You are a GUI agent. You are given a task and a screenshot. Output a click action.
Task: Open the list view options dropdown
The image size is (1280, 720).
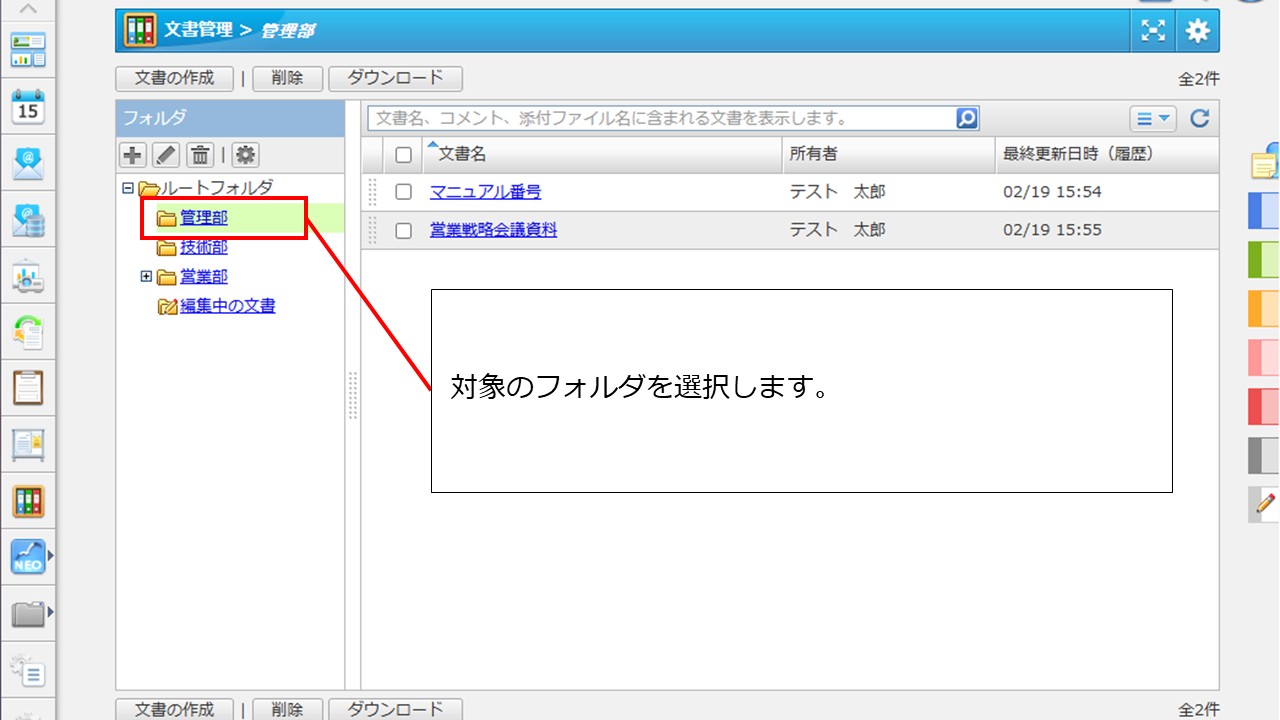coord(1153,119)
